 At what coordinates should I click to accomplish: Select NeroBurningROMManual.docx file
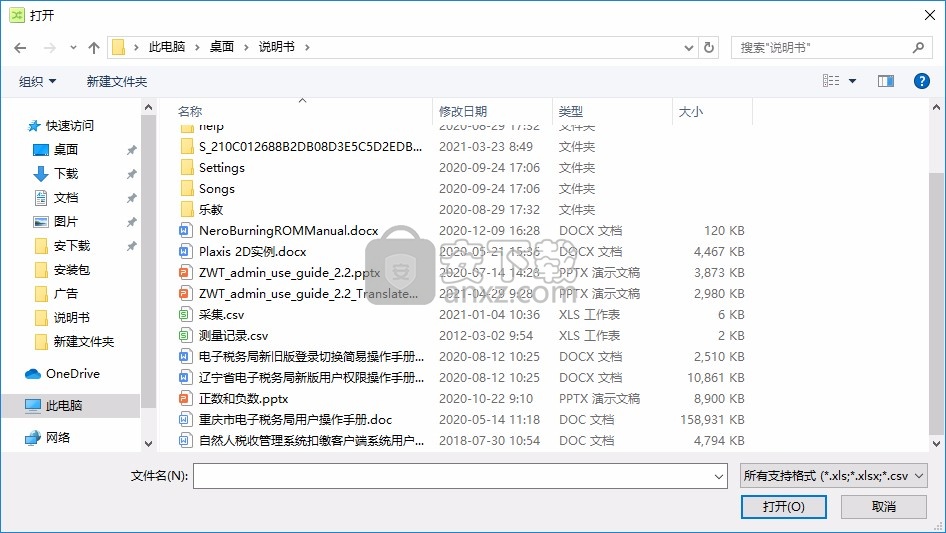click(288, 231)
